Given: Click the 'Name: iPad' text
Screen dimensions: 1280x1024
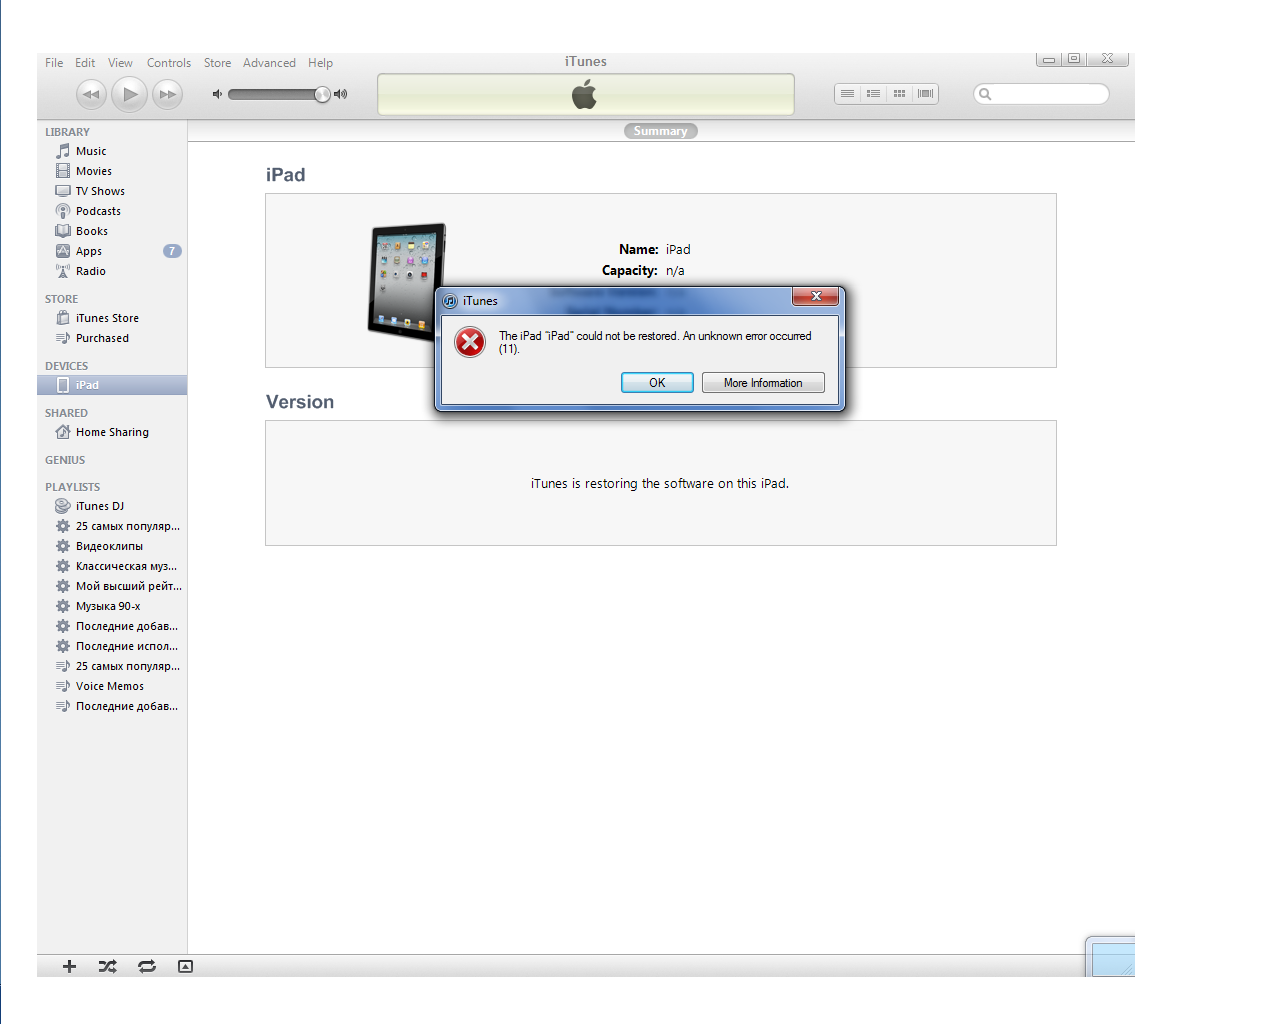Looking at the screenshot, I should coord(655,250).
